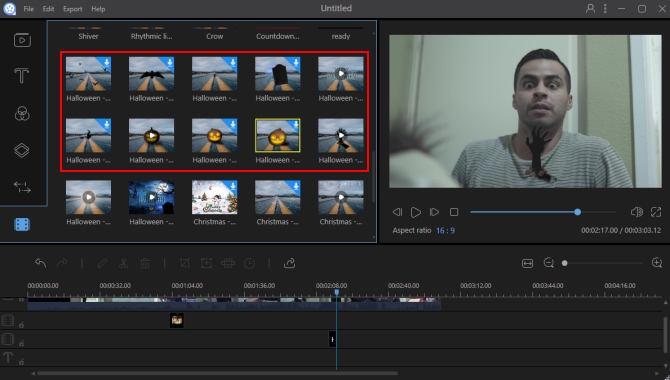
Task: Undo the last action
Action: pyautogui.click(x=41, y=263)
